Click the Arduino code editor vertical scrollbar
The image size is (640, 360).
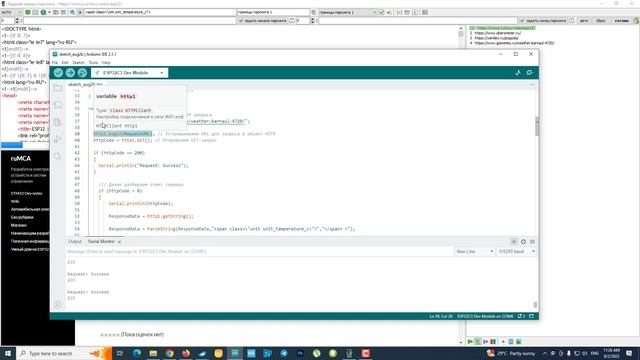click(x=537, y=127)
